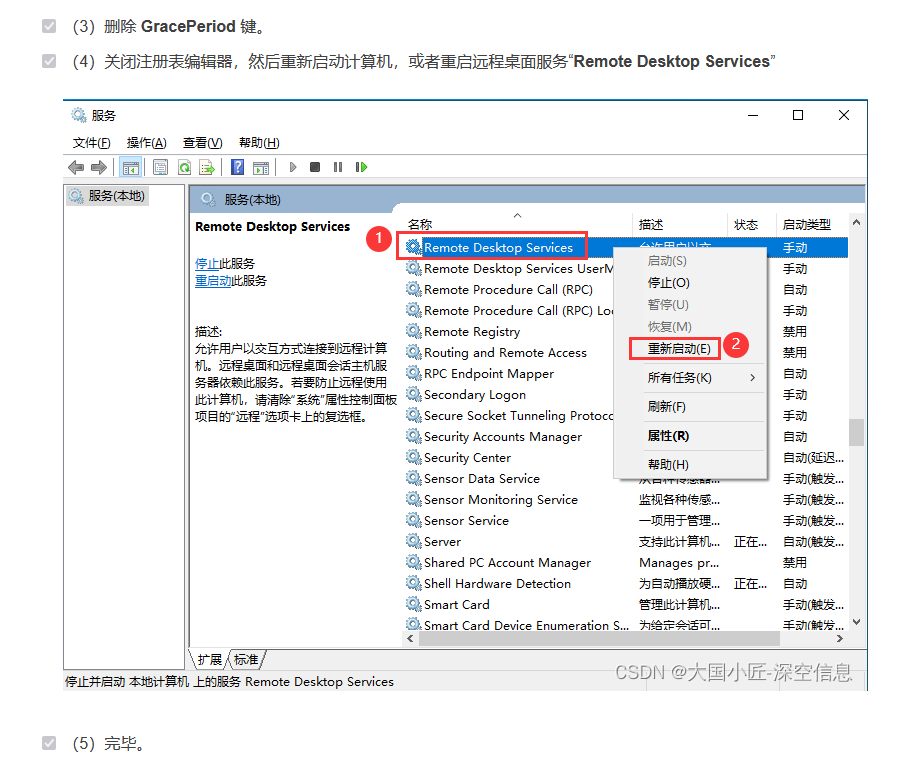Image resolution: width=920 pixels, height=763 pixels.
Task: Click the Refresh icon in the toolbar
Action: pos(184,167)
